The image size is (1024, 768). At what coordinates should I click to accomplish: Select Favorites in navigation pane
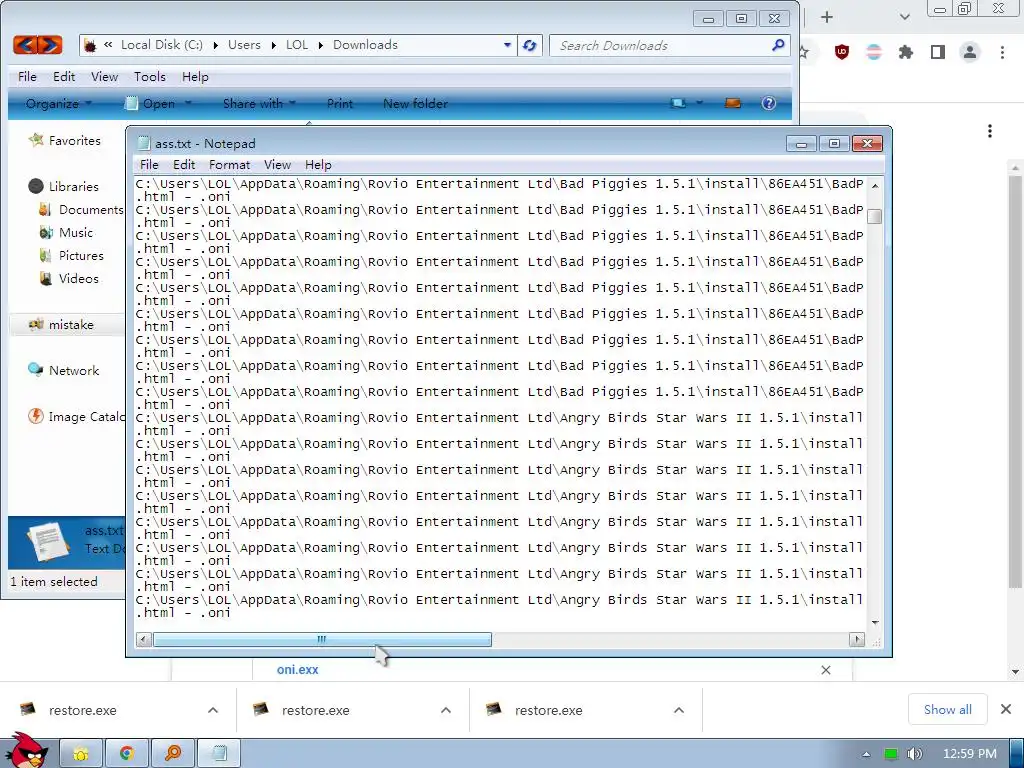(75, 140)
